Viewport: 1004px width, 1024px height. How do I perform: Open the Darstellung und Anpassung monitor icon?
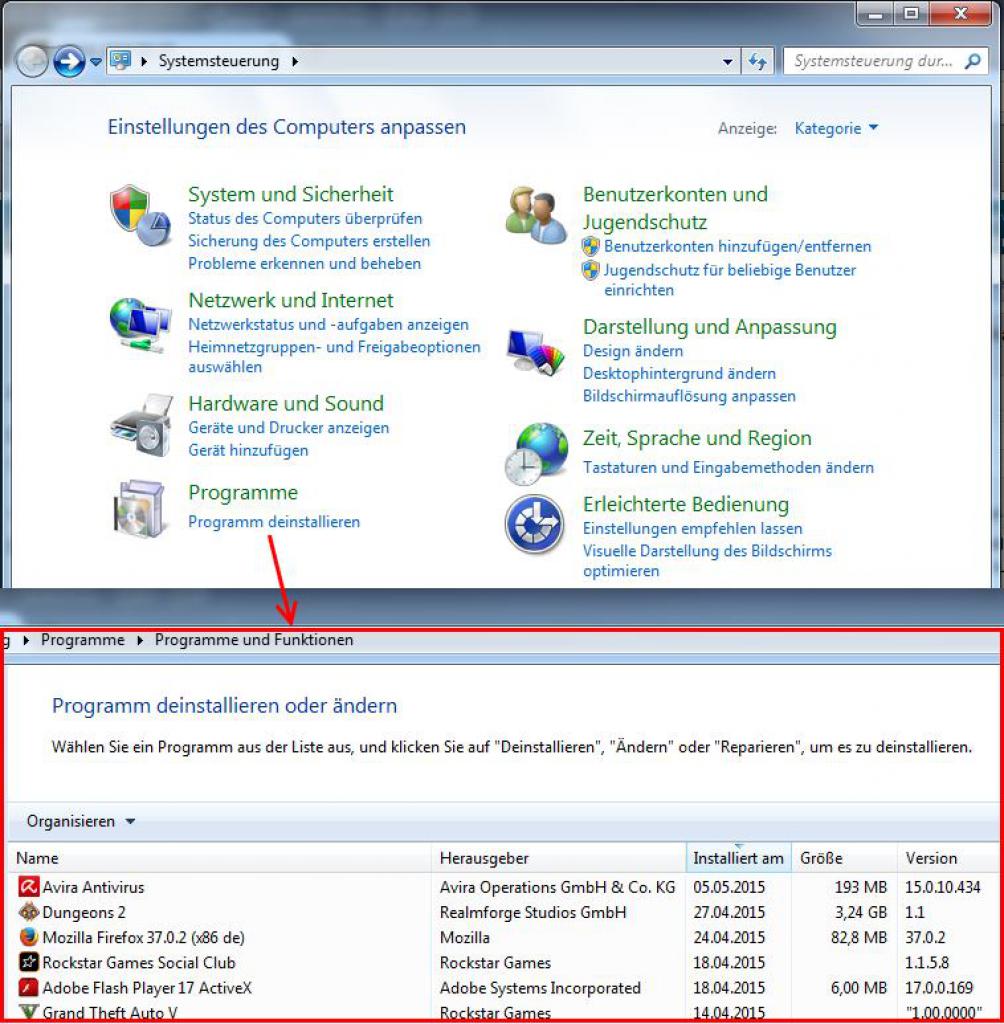tap(536, 353)
